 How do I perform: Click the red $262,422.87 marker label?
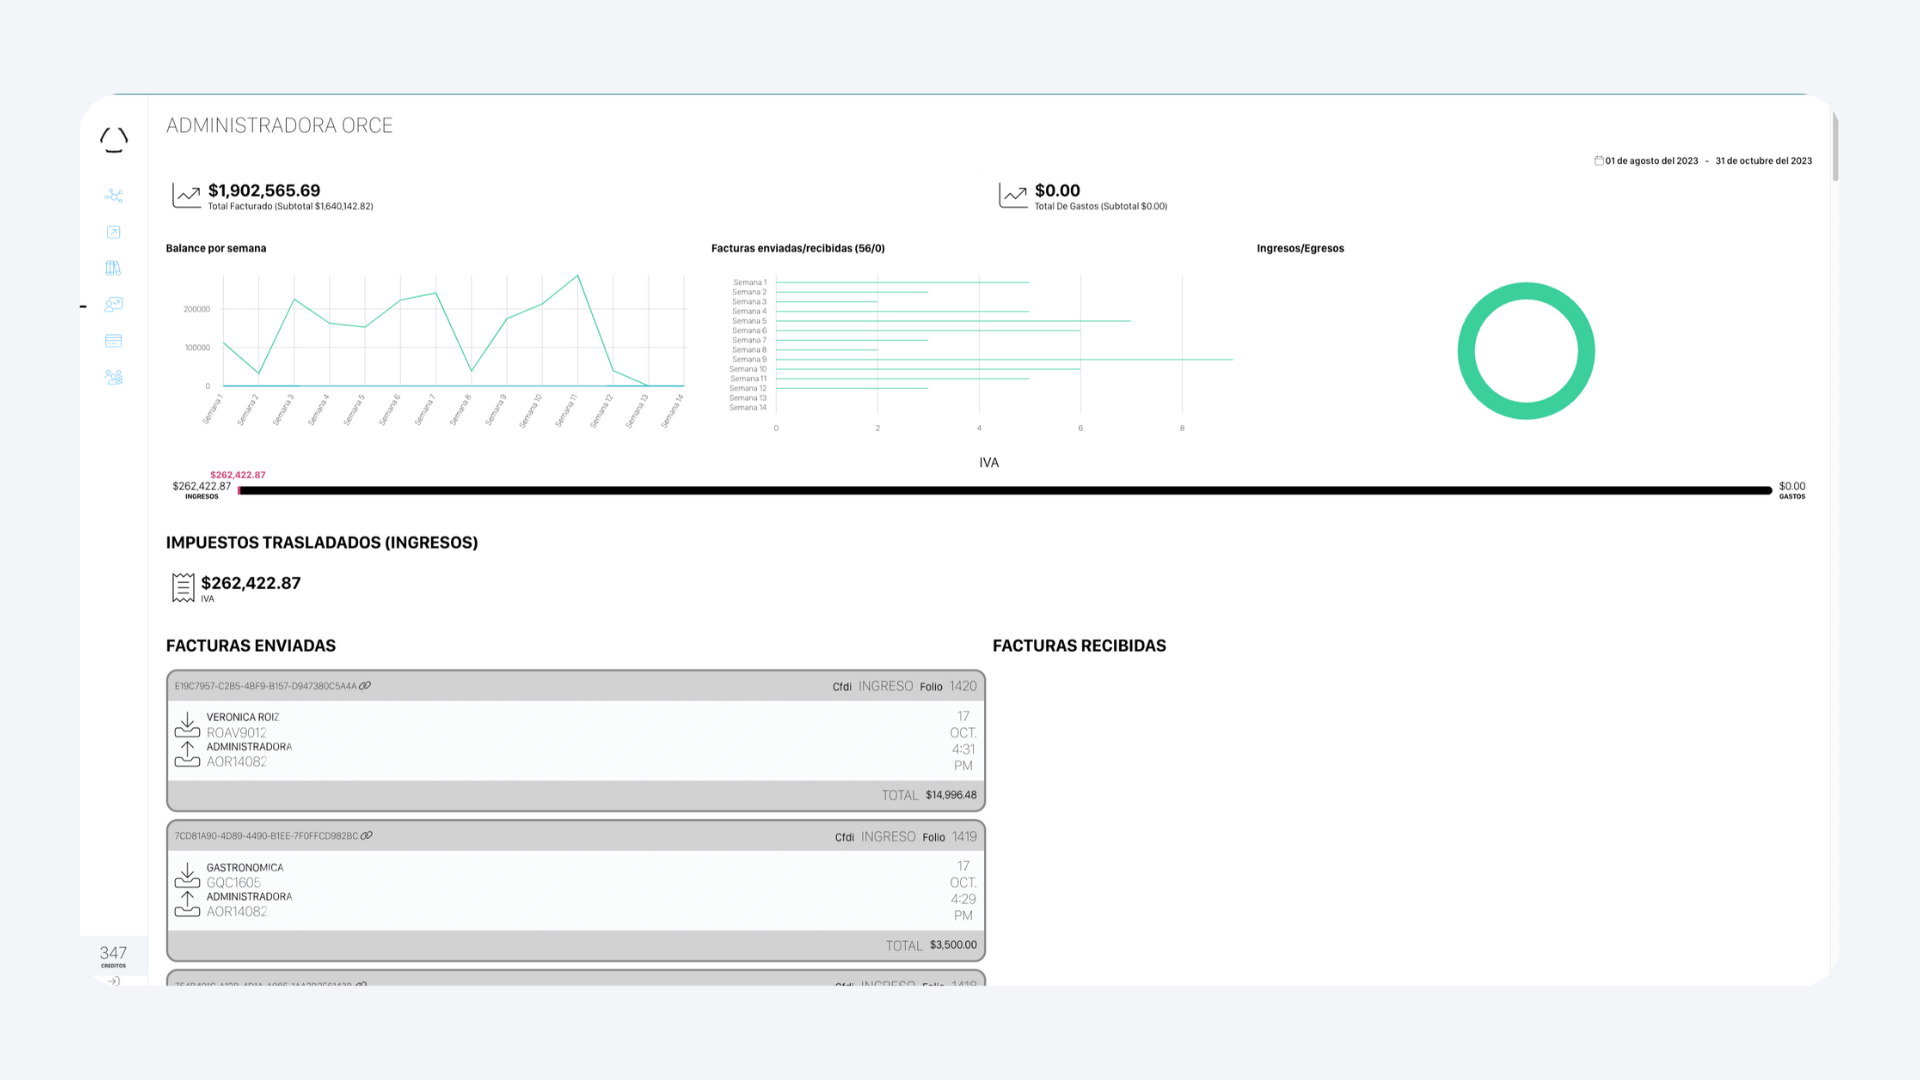coord(238,475)
